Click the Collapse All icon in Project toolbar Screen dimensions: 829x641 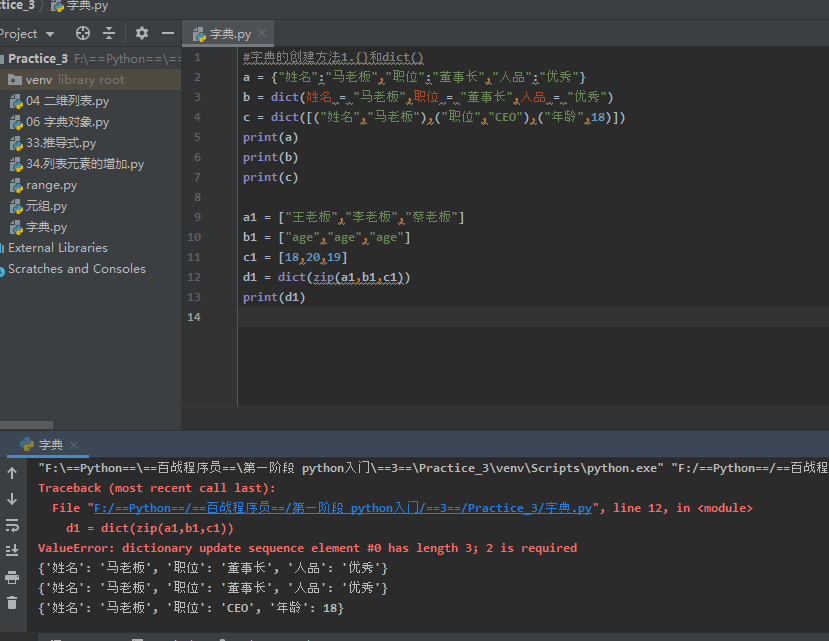point(109,33)
